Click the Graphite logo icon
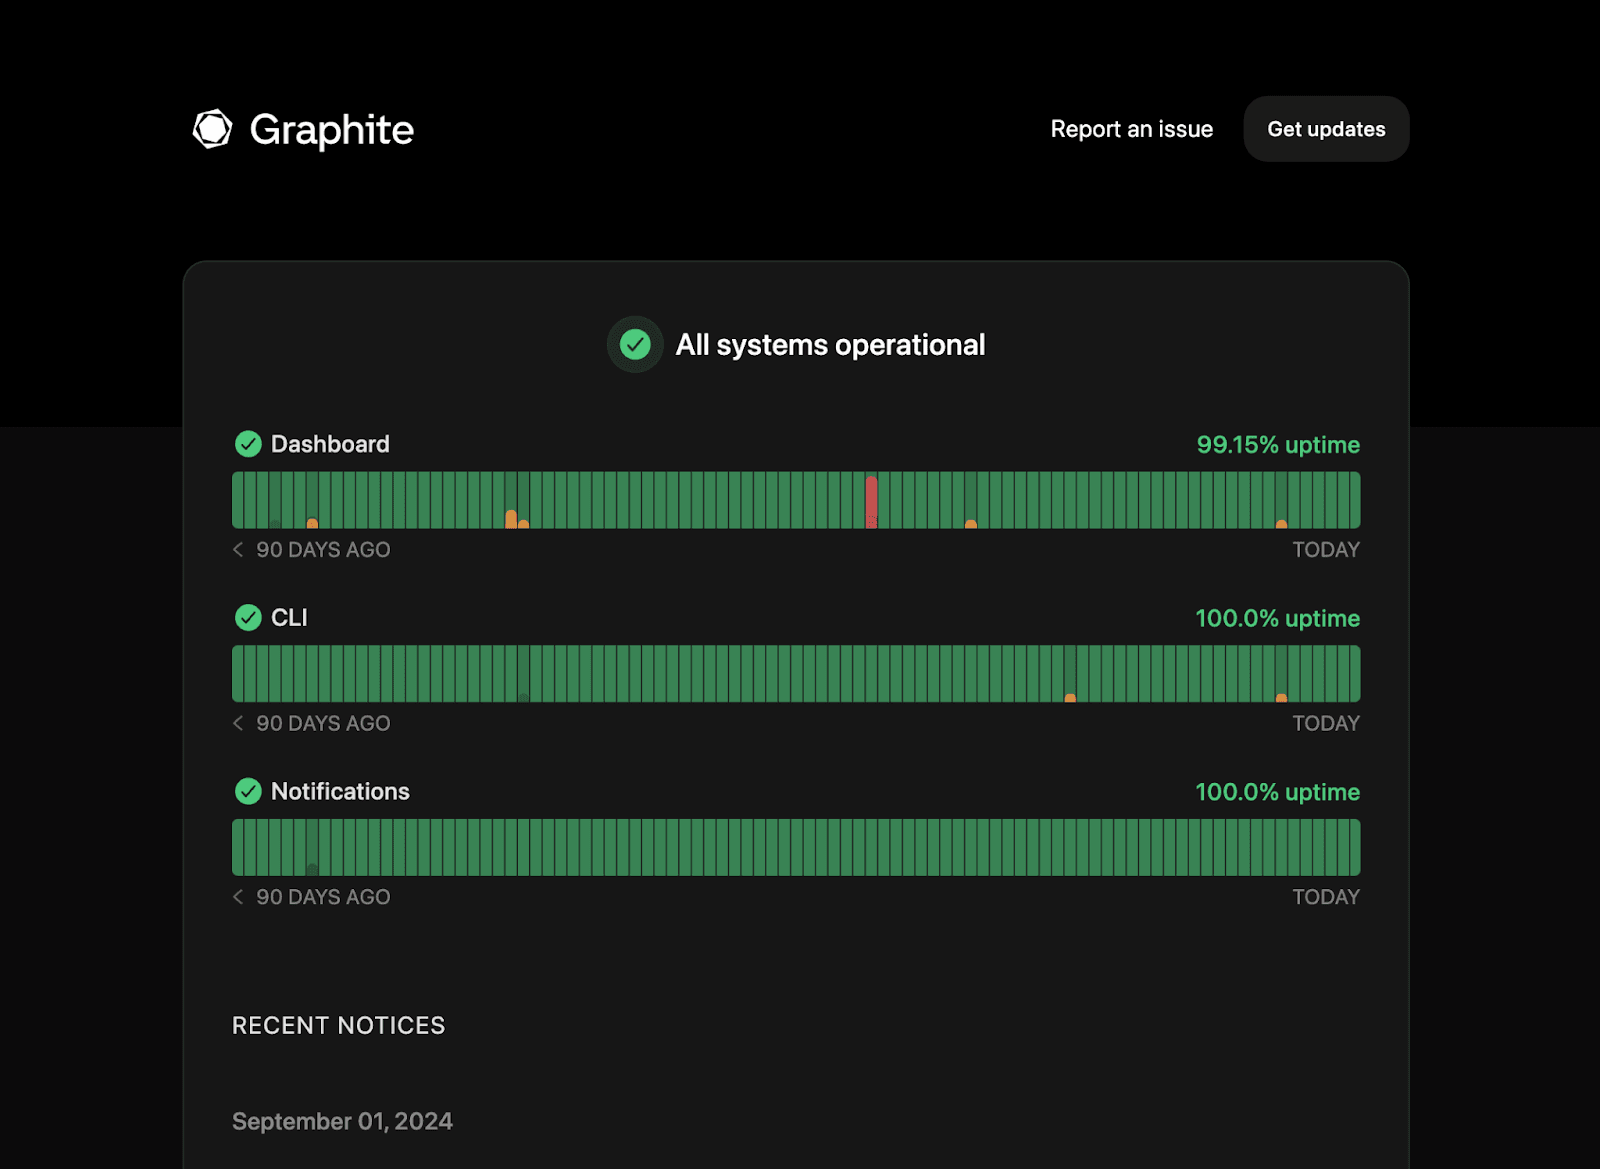Image resolution: width=1600 pixels, height=1169 pixels. point(213,128)
